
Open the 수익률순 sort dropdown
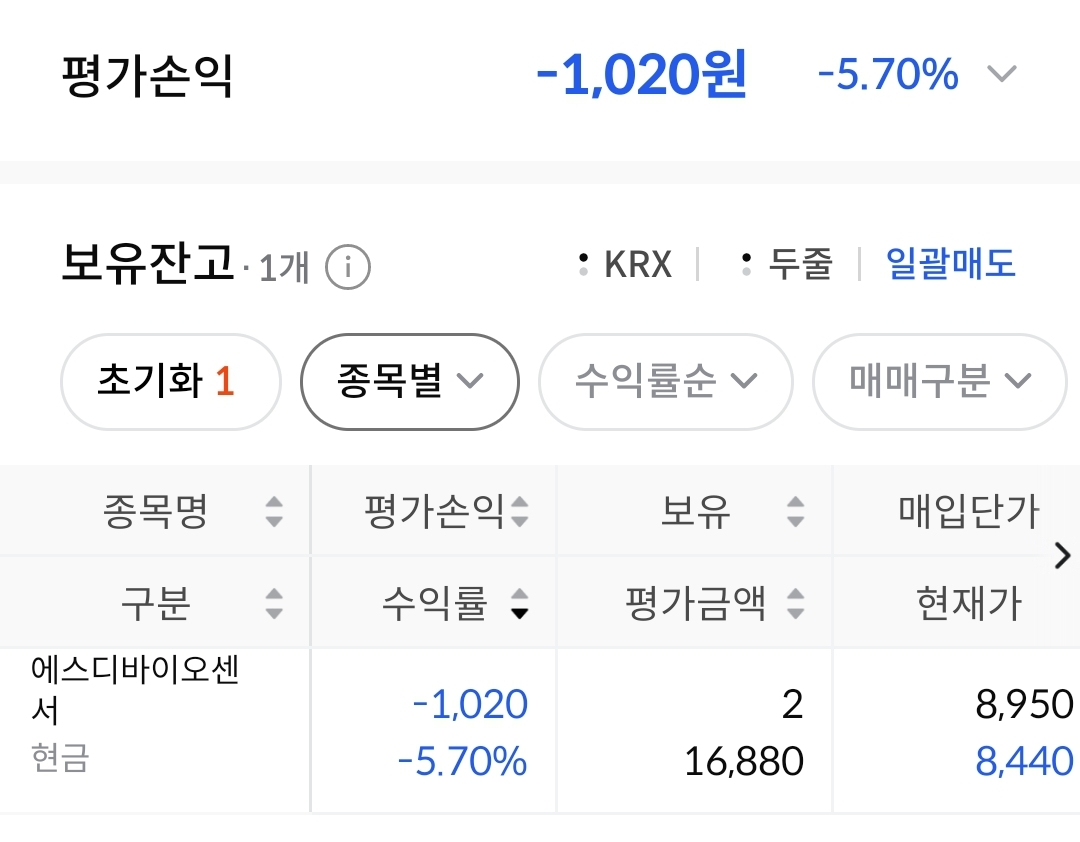click(665, 381)
